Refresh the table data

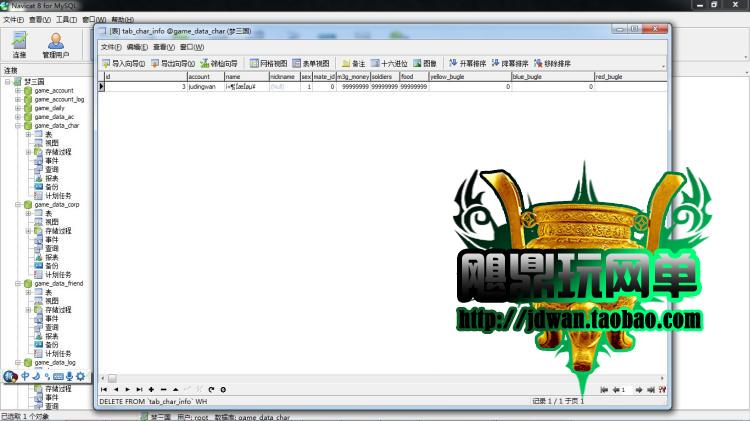click(211, 389)
